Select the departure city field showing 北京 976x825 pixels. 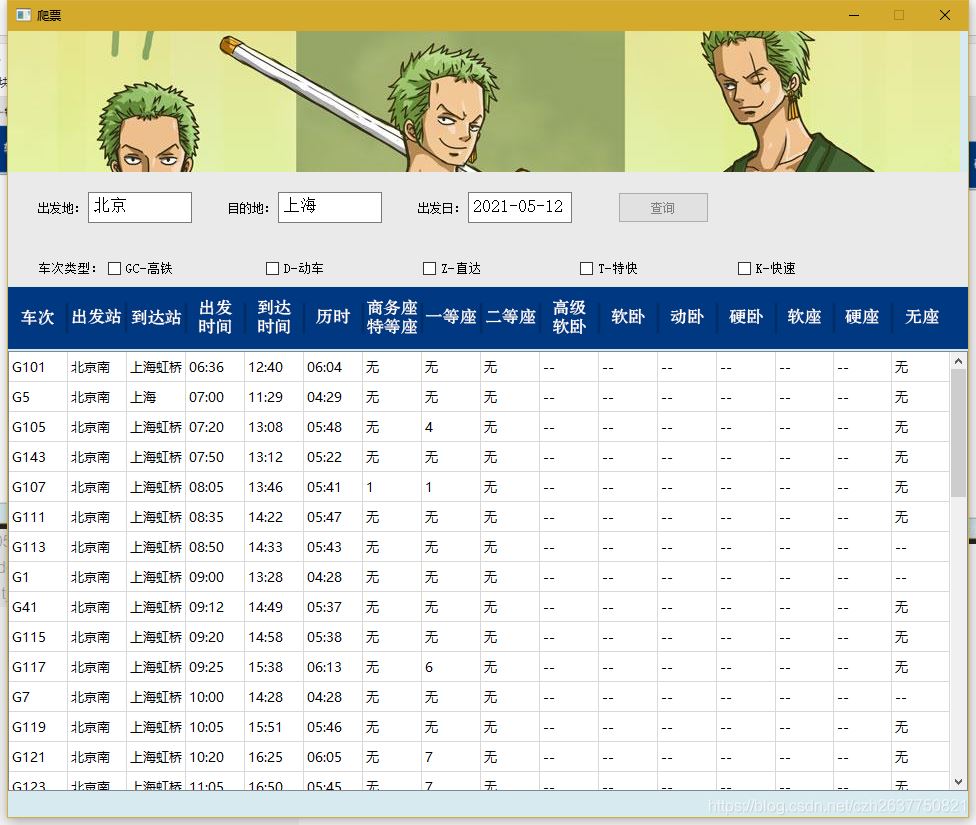(x=139, y=207)
